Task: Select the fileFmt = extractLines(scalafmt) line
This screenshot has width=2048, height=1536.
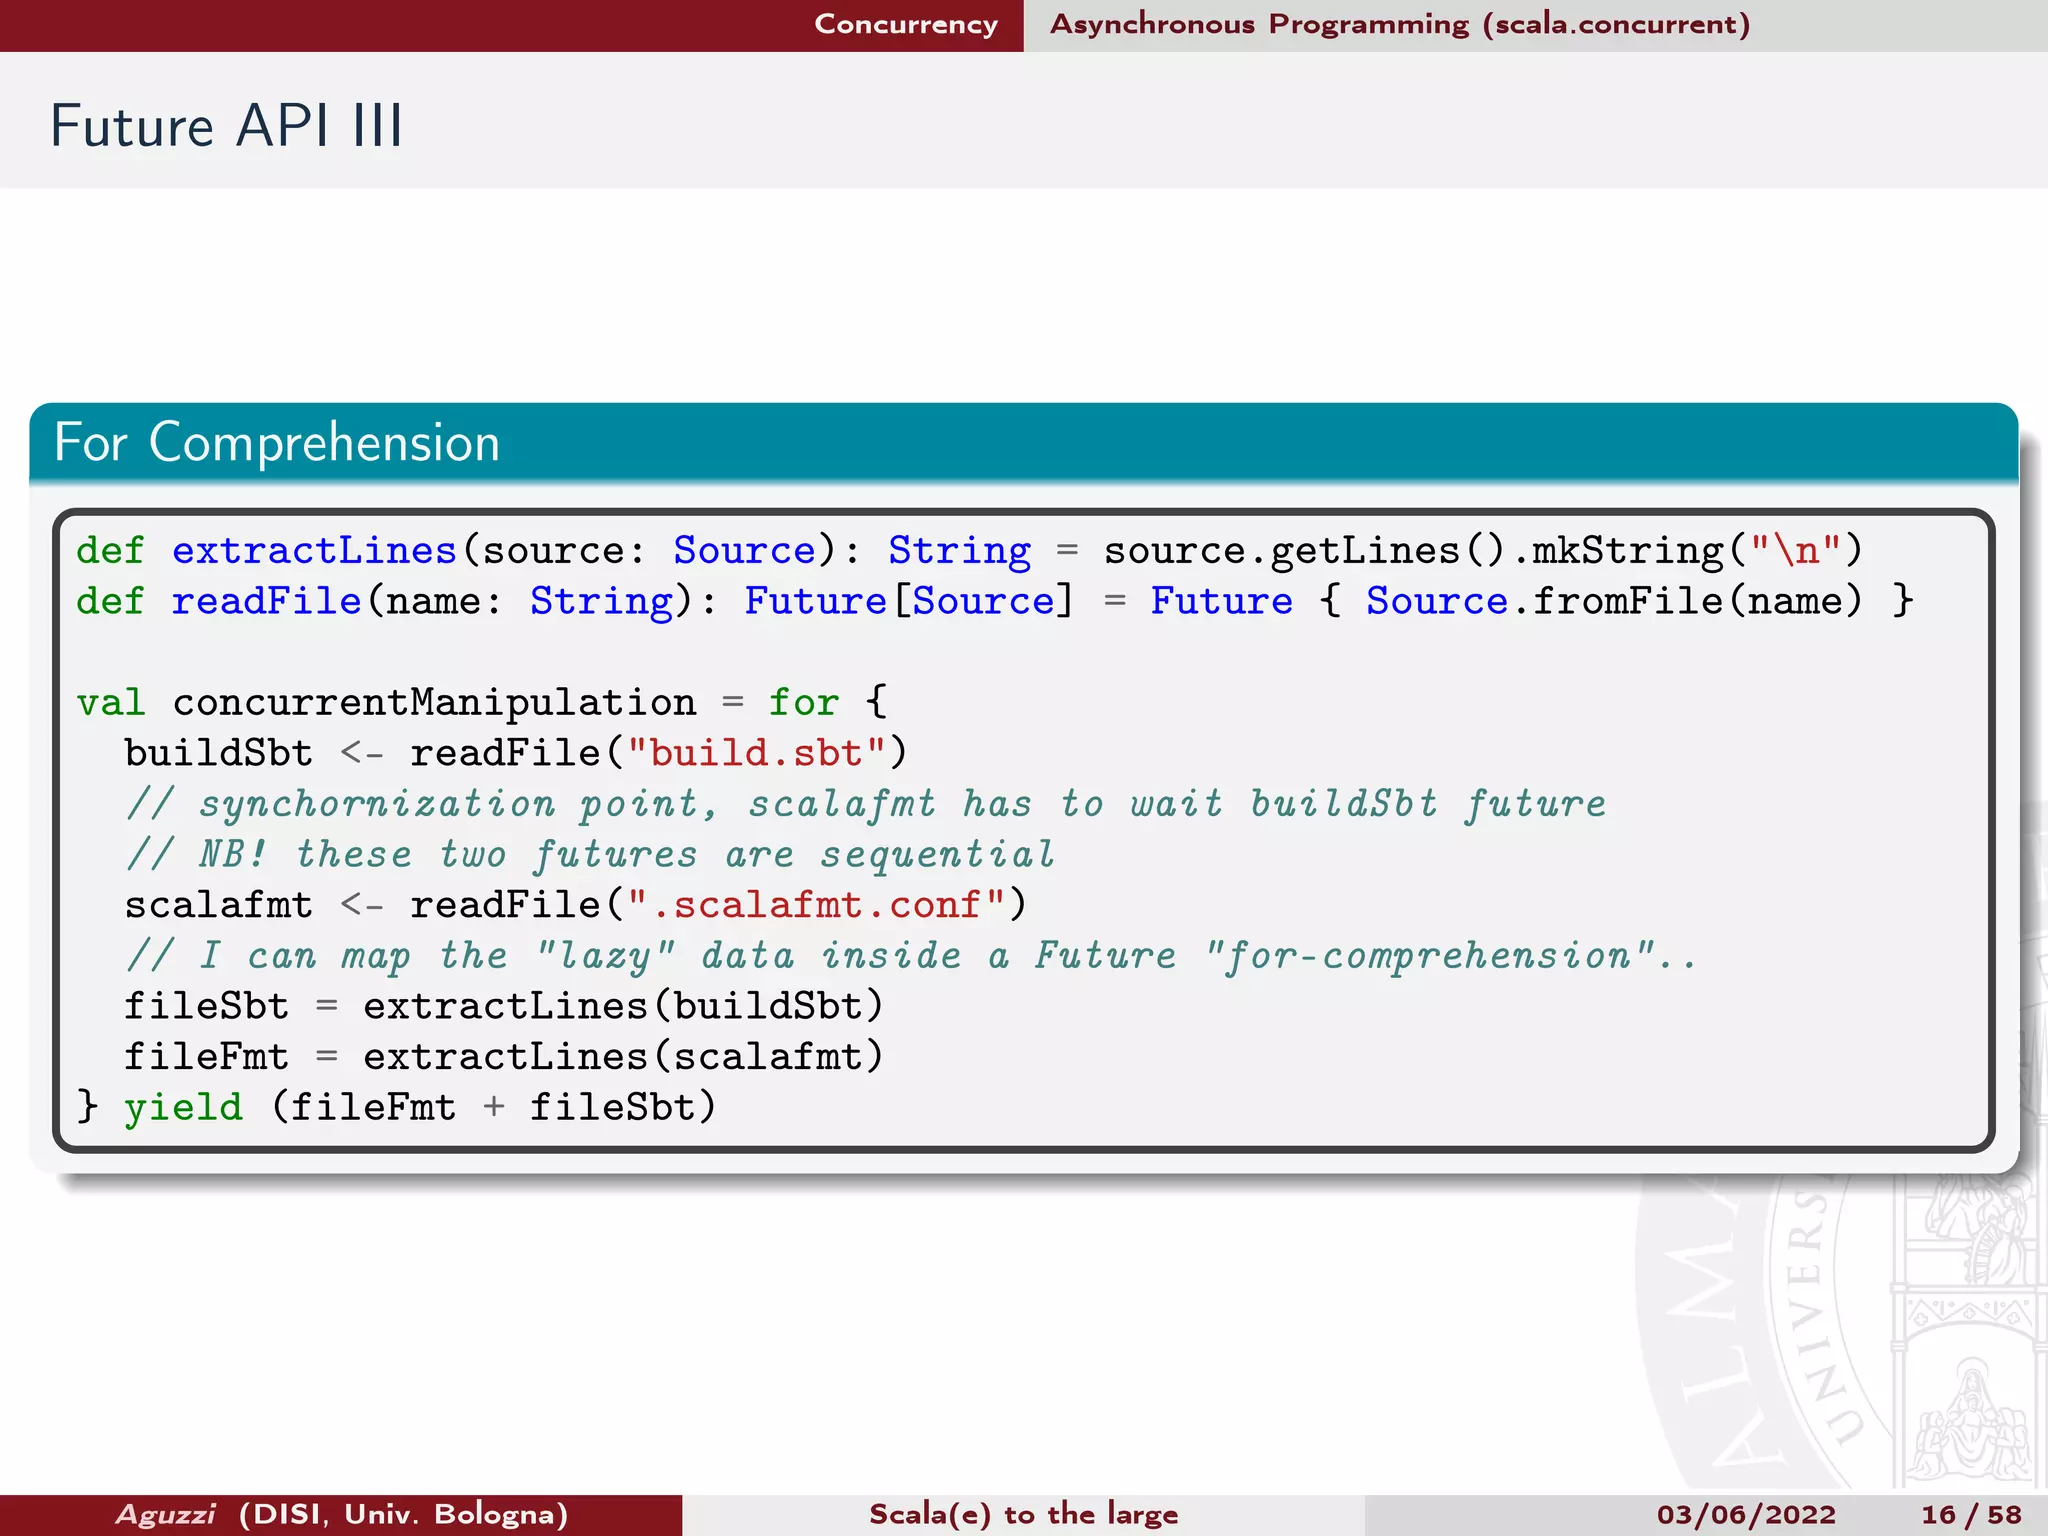Action: (x=504, y=1057)
